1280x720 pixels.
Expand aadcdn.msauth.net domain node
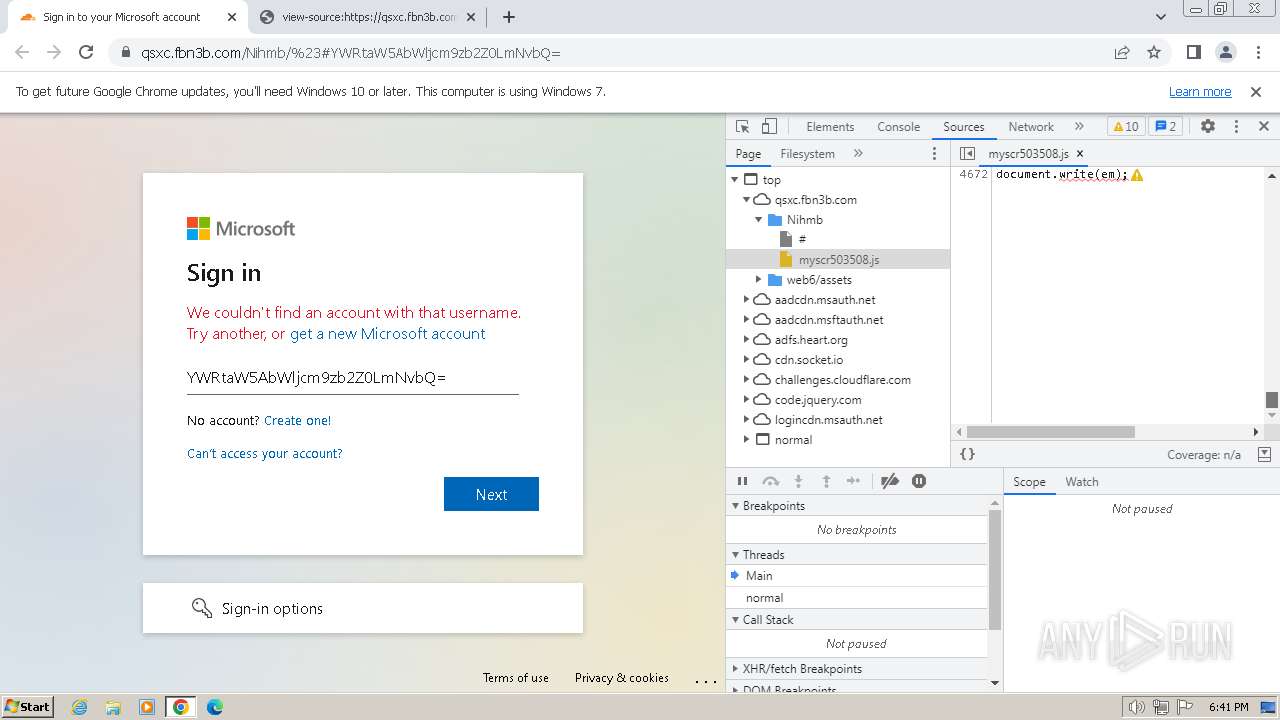click(747, 300)
